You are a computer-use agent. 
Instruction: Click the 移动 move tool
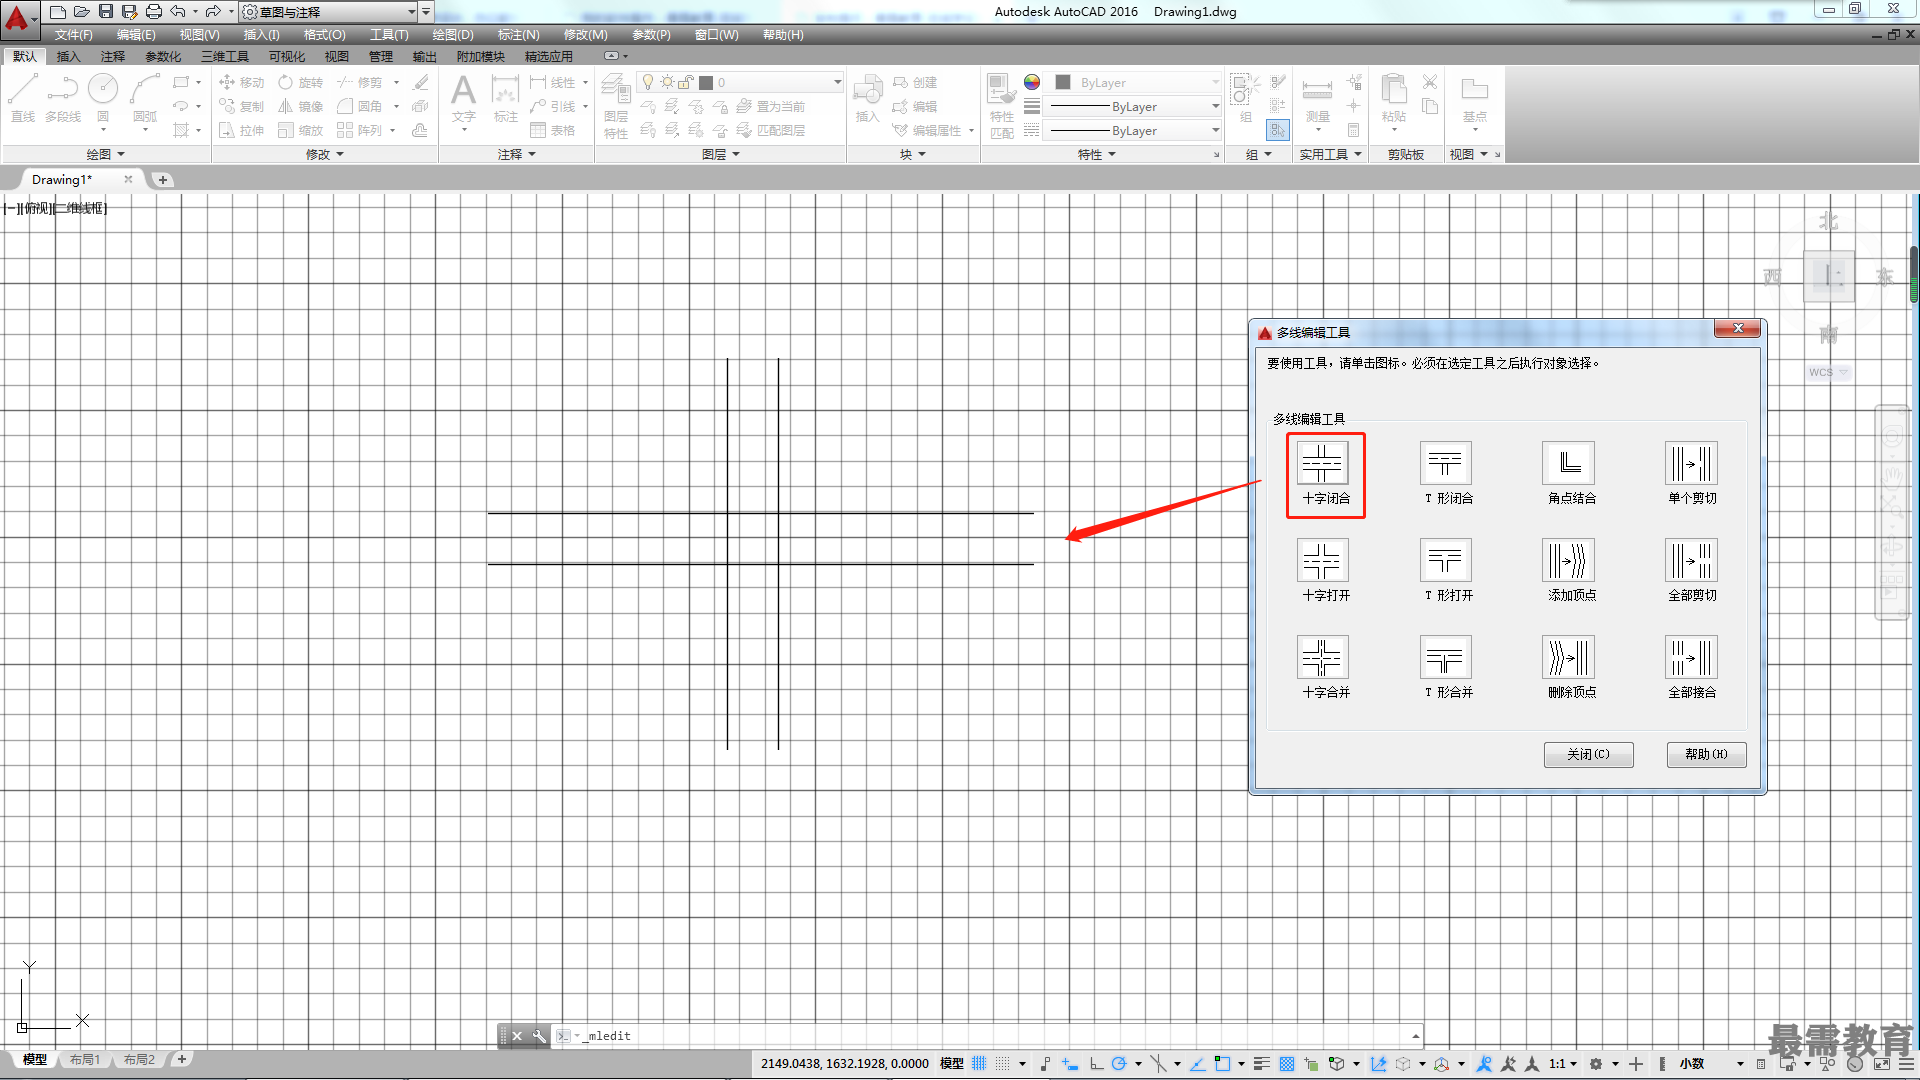coord(242,82)
